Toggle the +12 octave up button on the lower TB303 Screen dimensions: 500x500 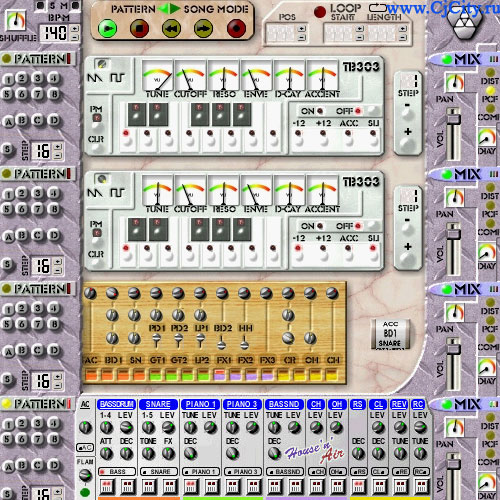323,255
